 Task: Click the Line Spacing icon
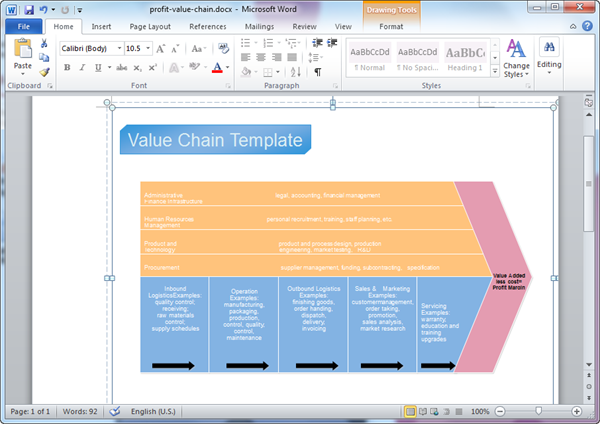point(314,57)
